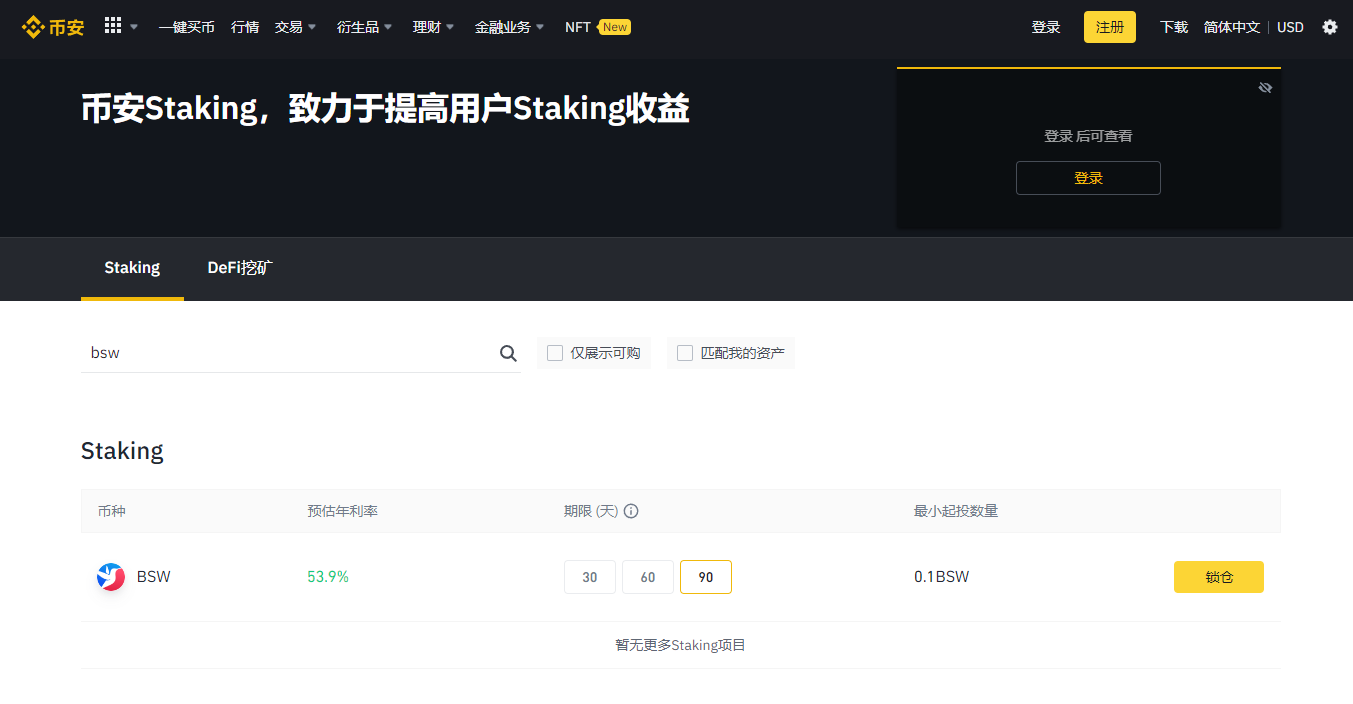Expand the 金融业务 dropdown menu
The image size is (1353, 704).
tap(510, 27)
